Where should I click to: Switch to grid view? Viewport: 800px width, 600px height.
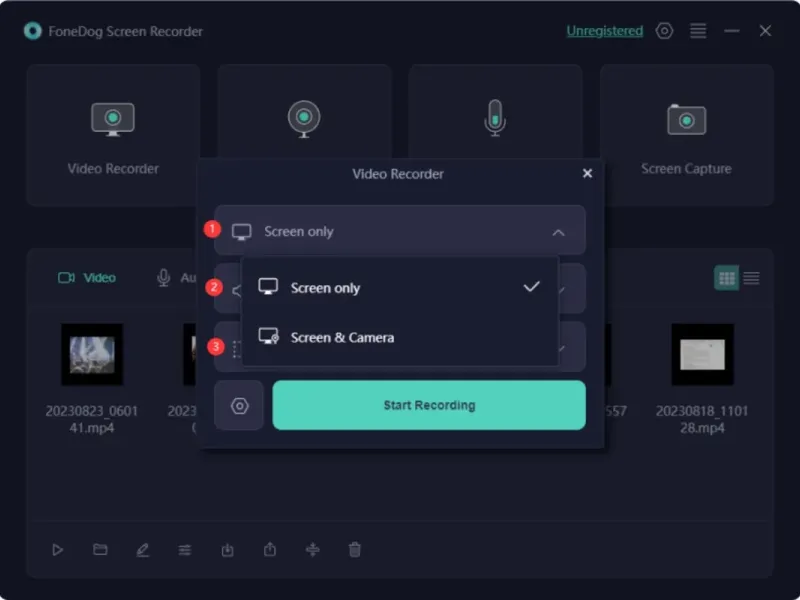727,278
